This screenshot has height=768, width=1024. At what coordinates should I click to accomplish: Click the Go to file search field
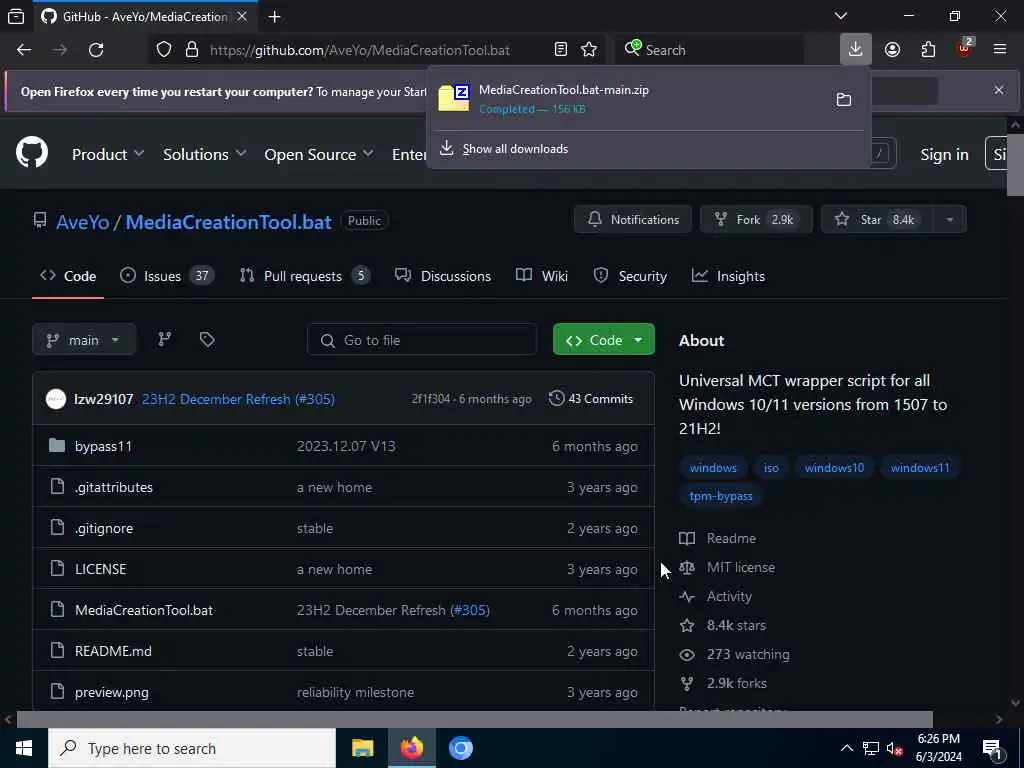(422, 340)
